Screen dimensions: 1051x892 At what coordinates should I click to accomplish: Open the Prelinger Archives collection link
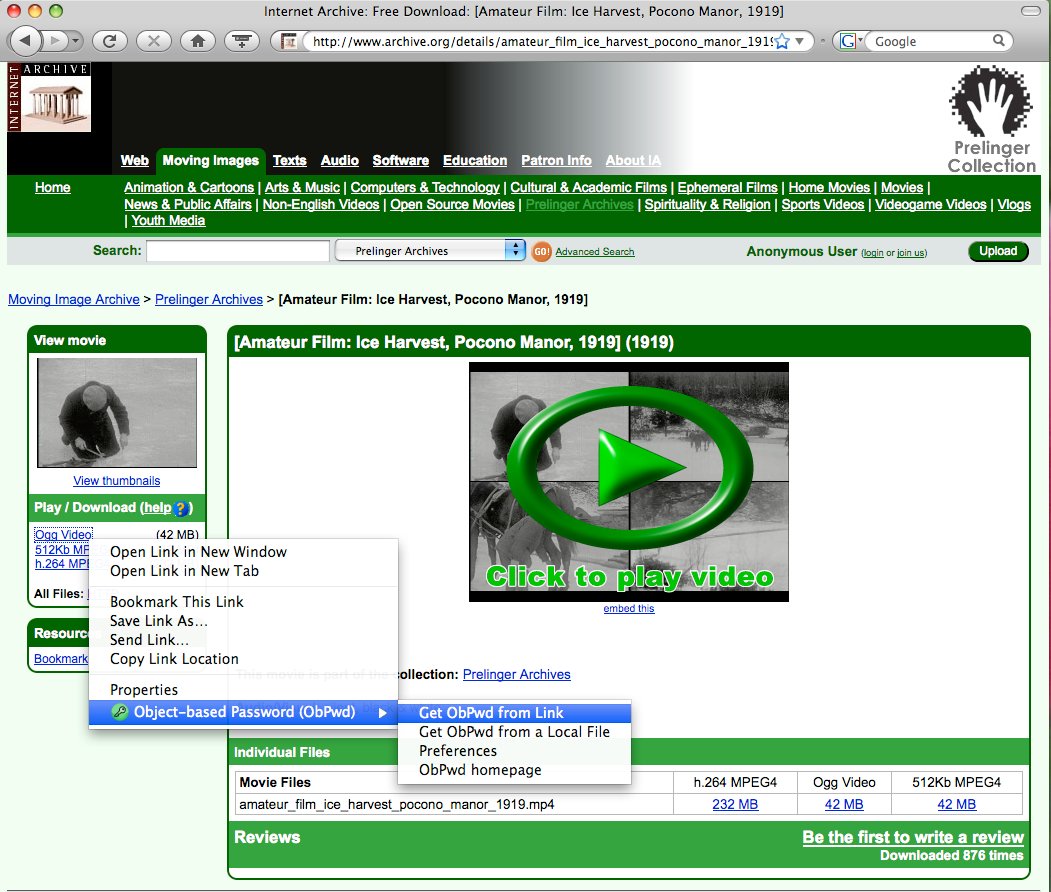(517, 674)
